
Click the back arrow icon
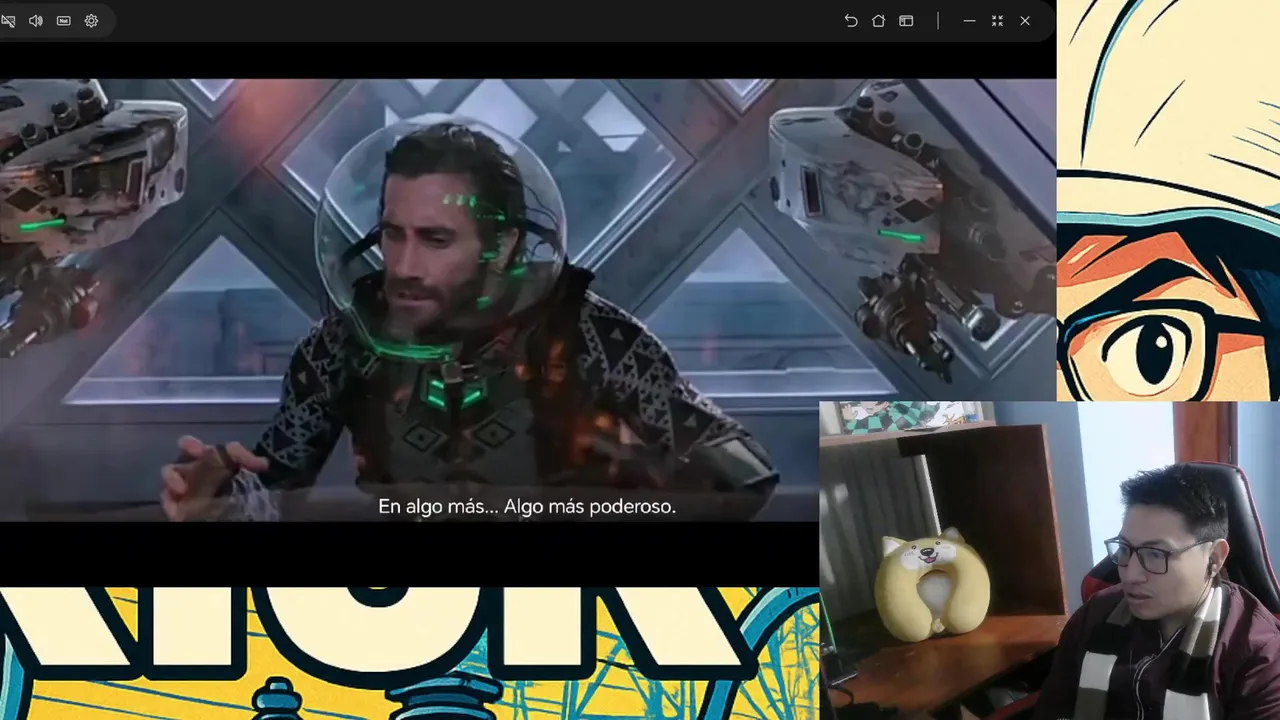click(851, 21)
